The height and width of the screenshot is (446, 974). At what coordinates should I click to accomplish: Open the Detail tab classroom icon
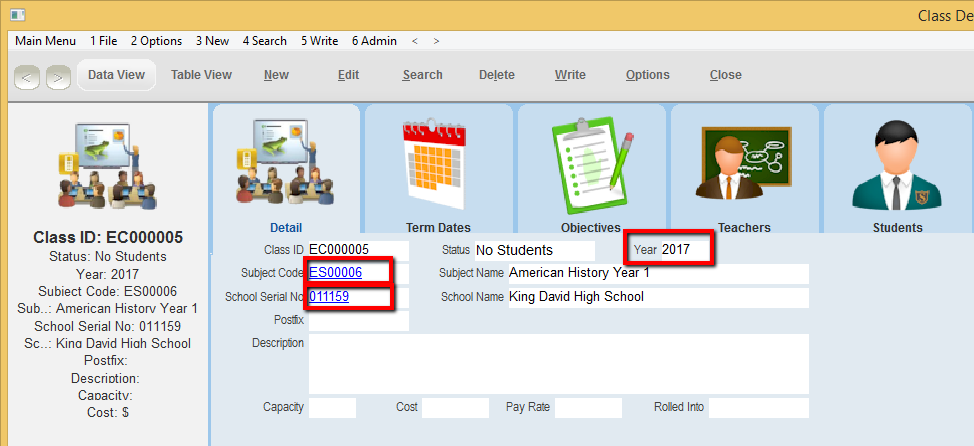pos(286,162)
